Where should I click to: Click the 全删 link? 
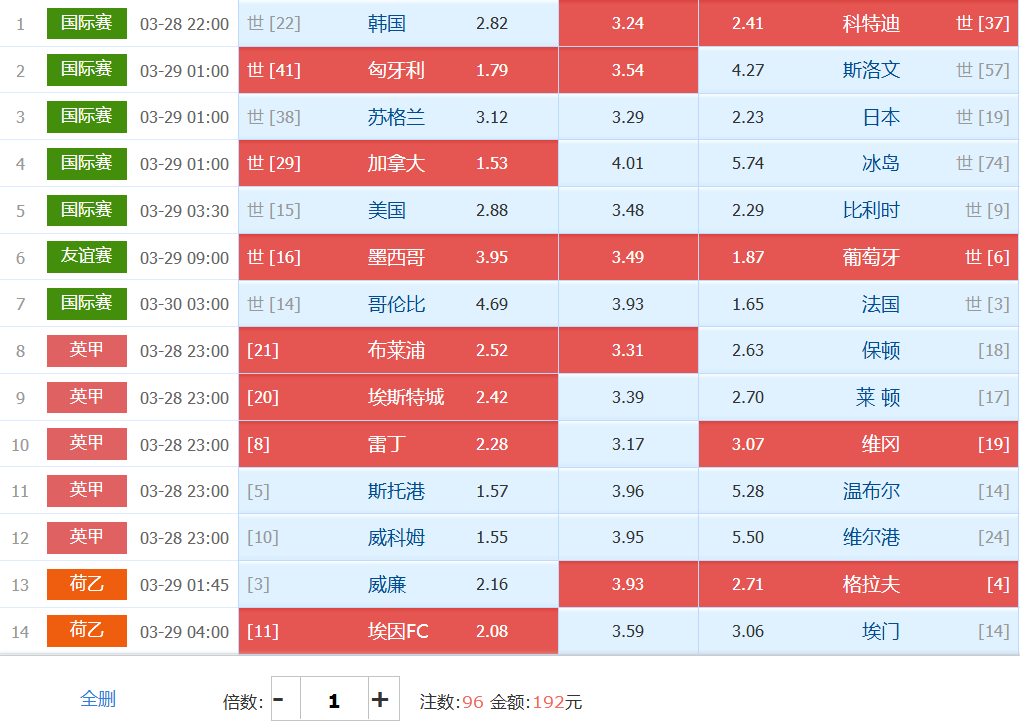pos(98,699)
